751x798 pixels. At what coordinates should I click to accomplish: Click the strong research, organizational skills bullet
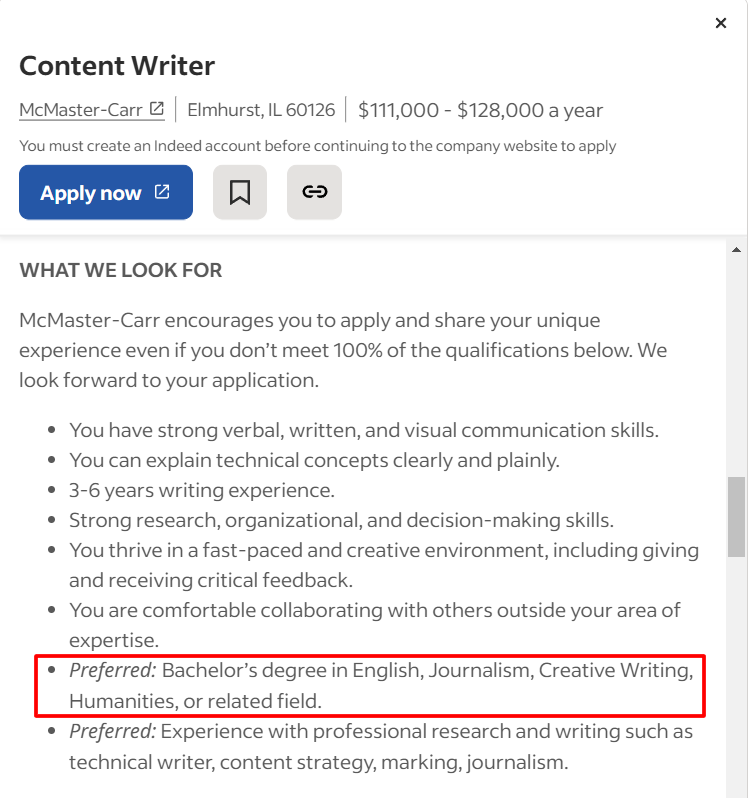coord(341,521)
